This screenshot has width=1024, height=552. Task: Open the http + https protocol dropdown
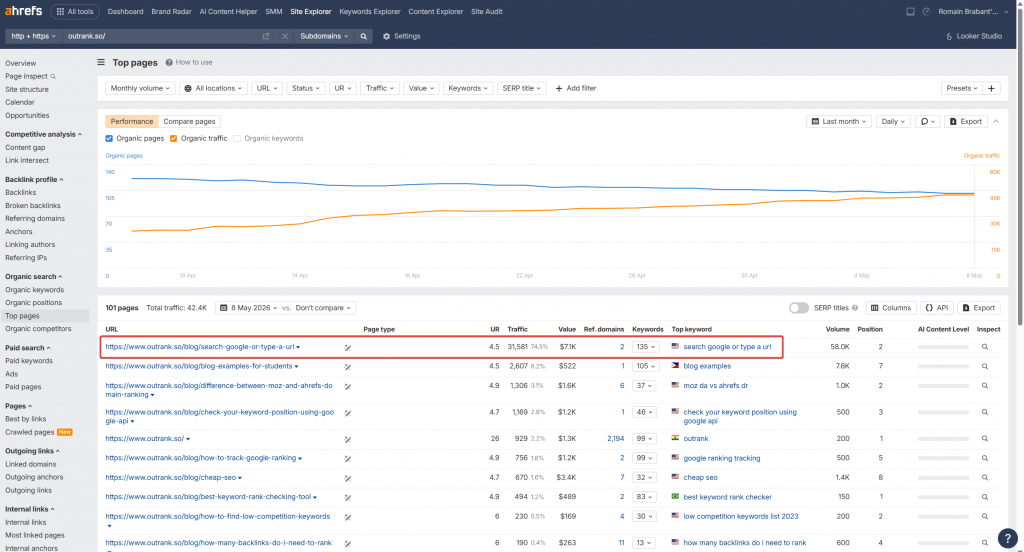(x=33, y=36)
